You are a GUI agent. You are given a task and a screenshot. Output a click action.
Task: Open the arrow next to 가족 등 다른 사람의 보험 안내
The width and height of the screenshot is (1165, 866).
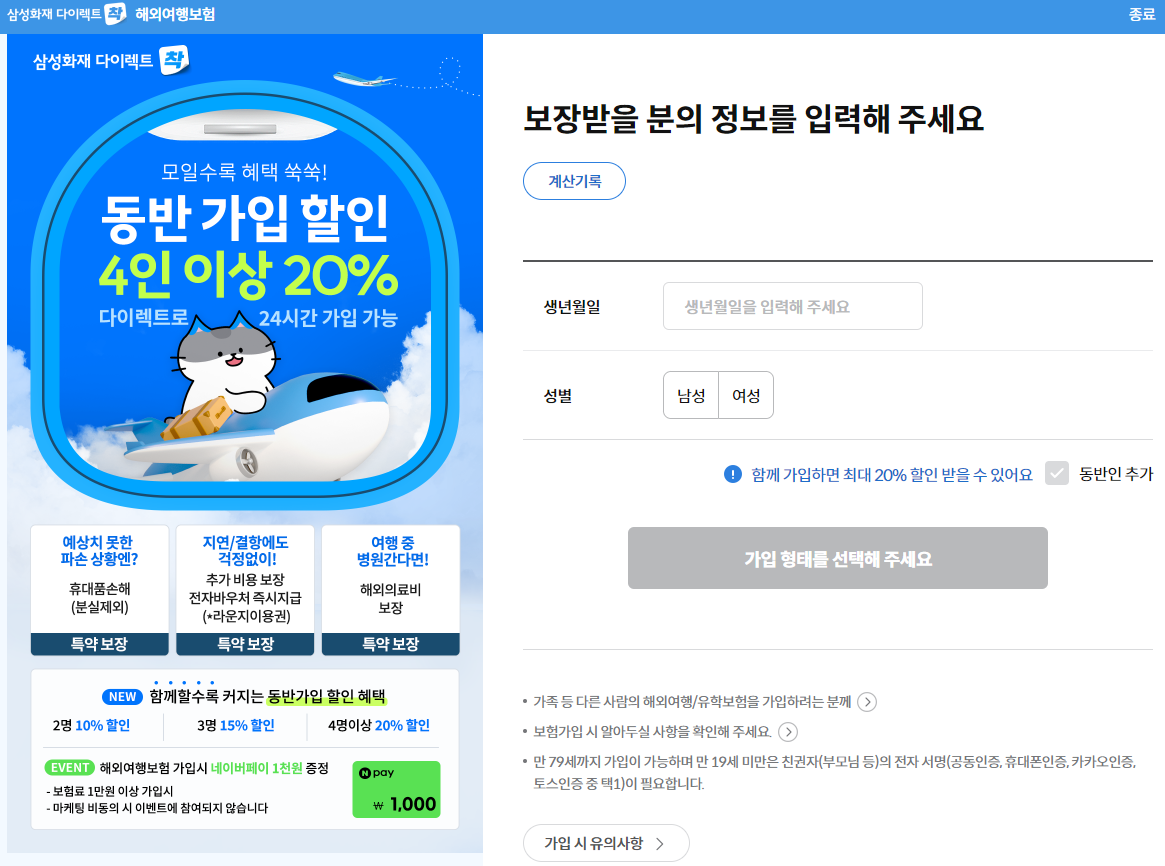(x=867, y=702)
